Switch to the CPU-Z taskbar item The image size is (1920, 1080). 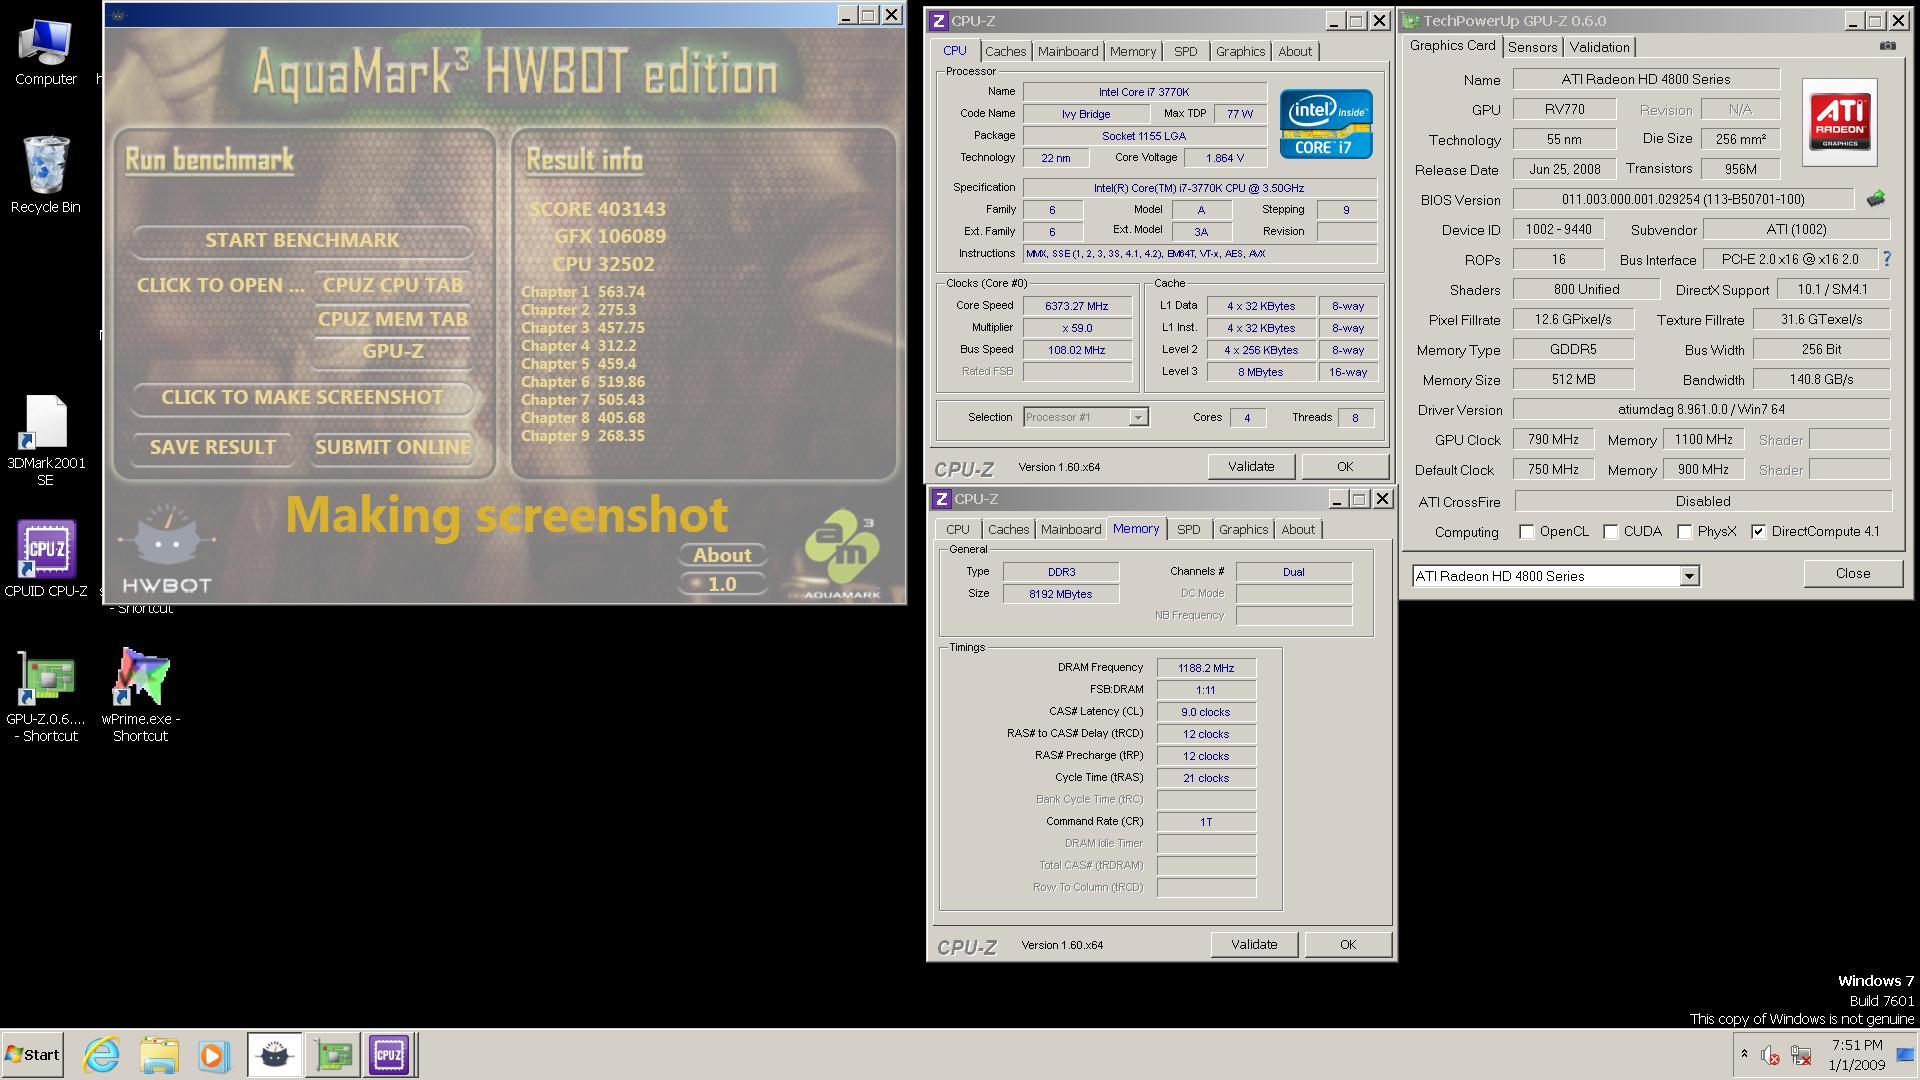point(389,1055)
